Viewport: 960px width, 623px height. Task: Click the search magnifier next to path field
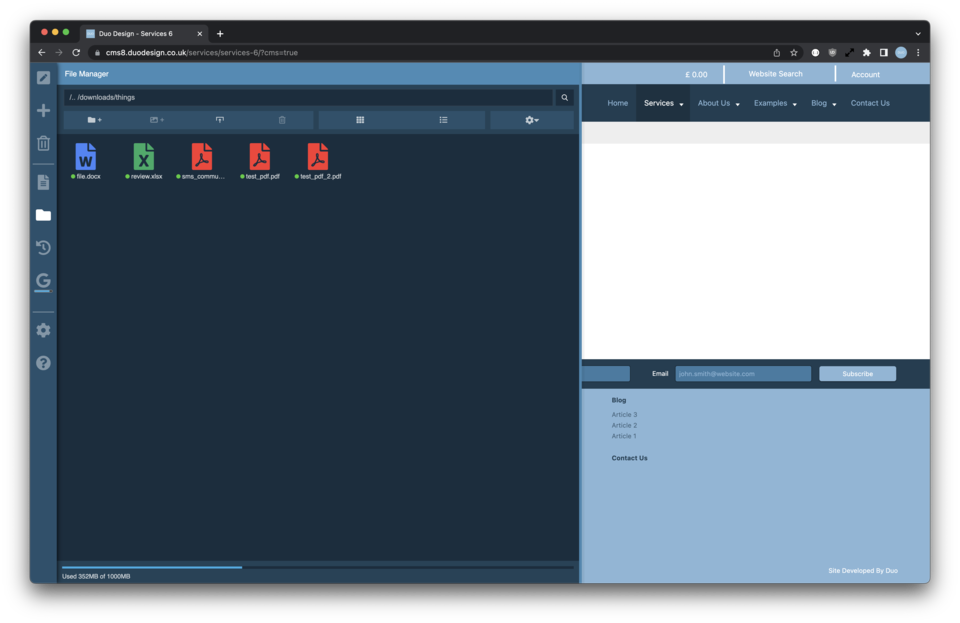coord(565,98)
